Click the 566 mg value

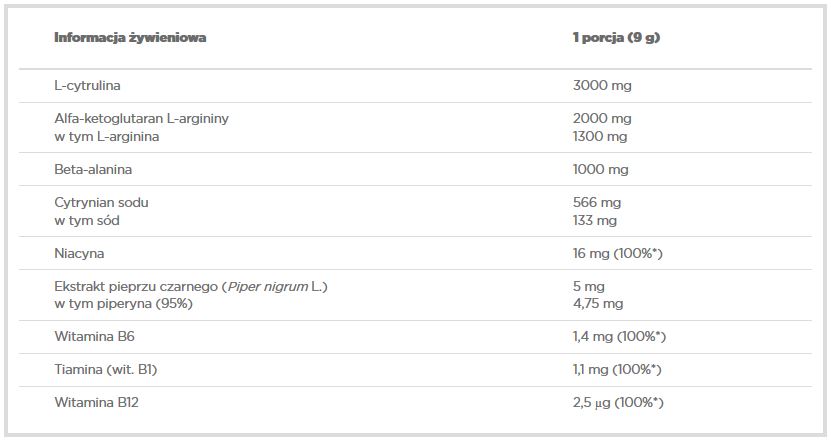tap(596, 202)
